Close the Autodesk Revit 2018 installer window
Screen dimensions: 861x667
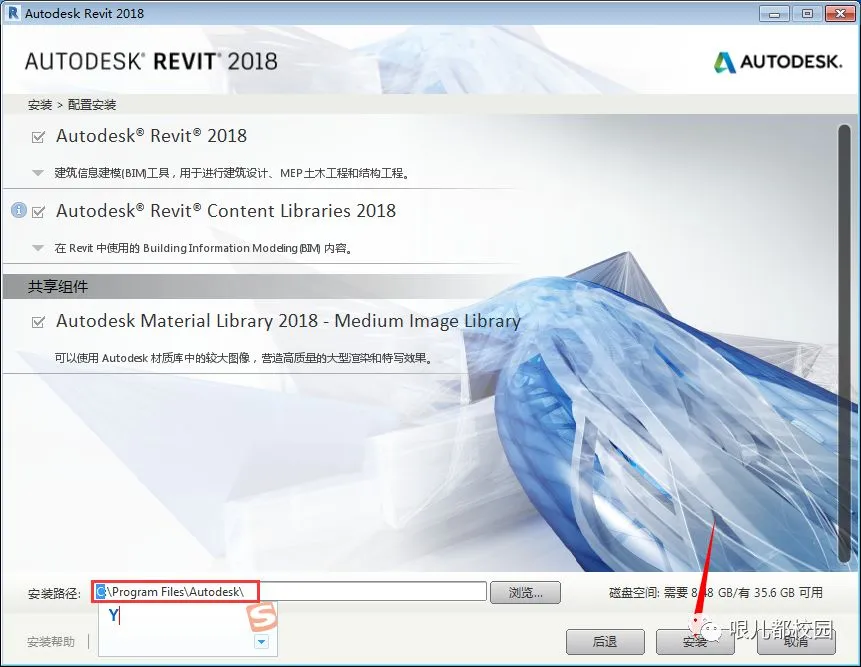click(x=840, y=14)
